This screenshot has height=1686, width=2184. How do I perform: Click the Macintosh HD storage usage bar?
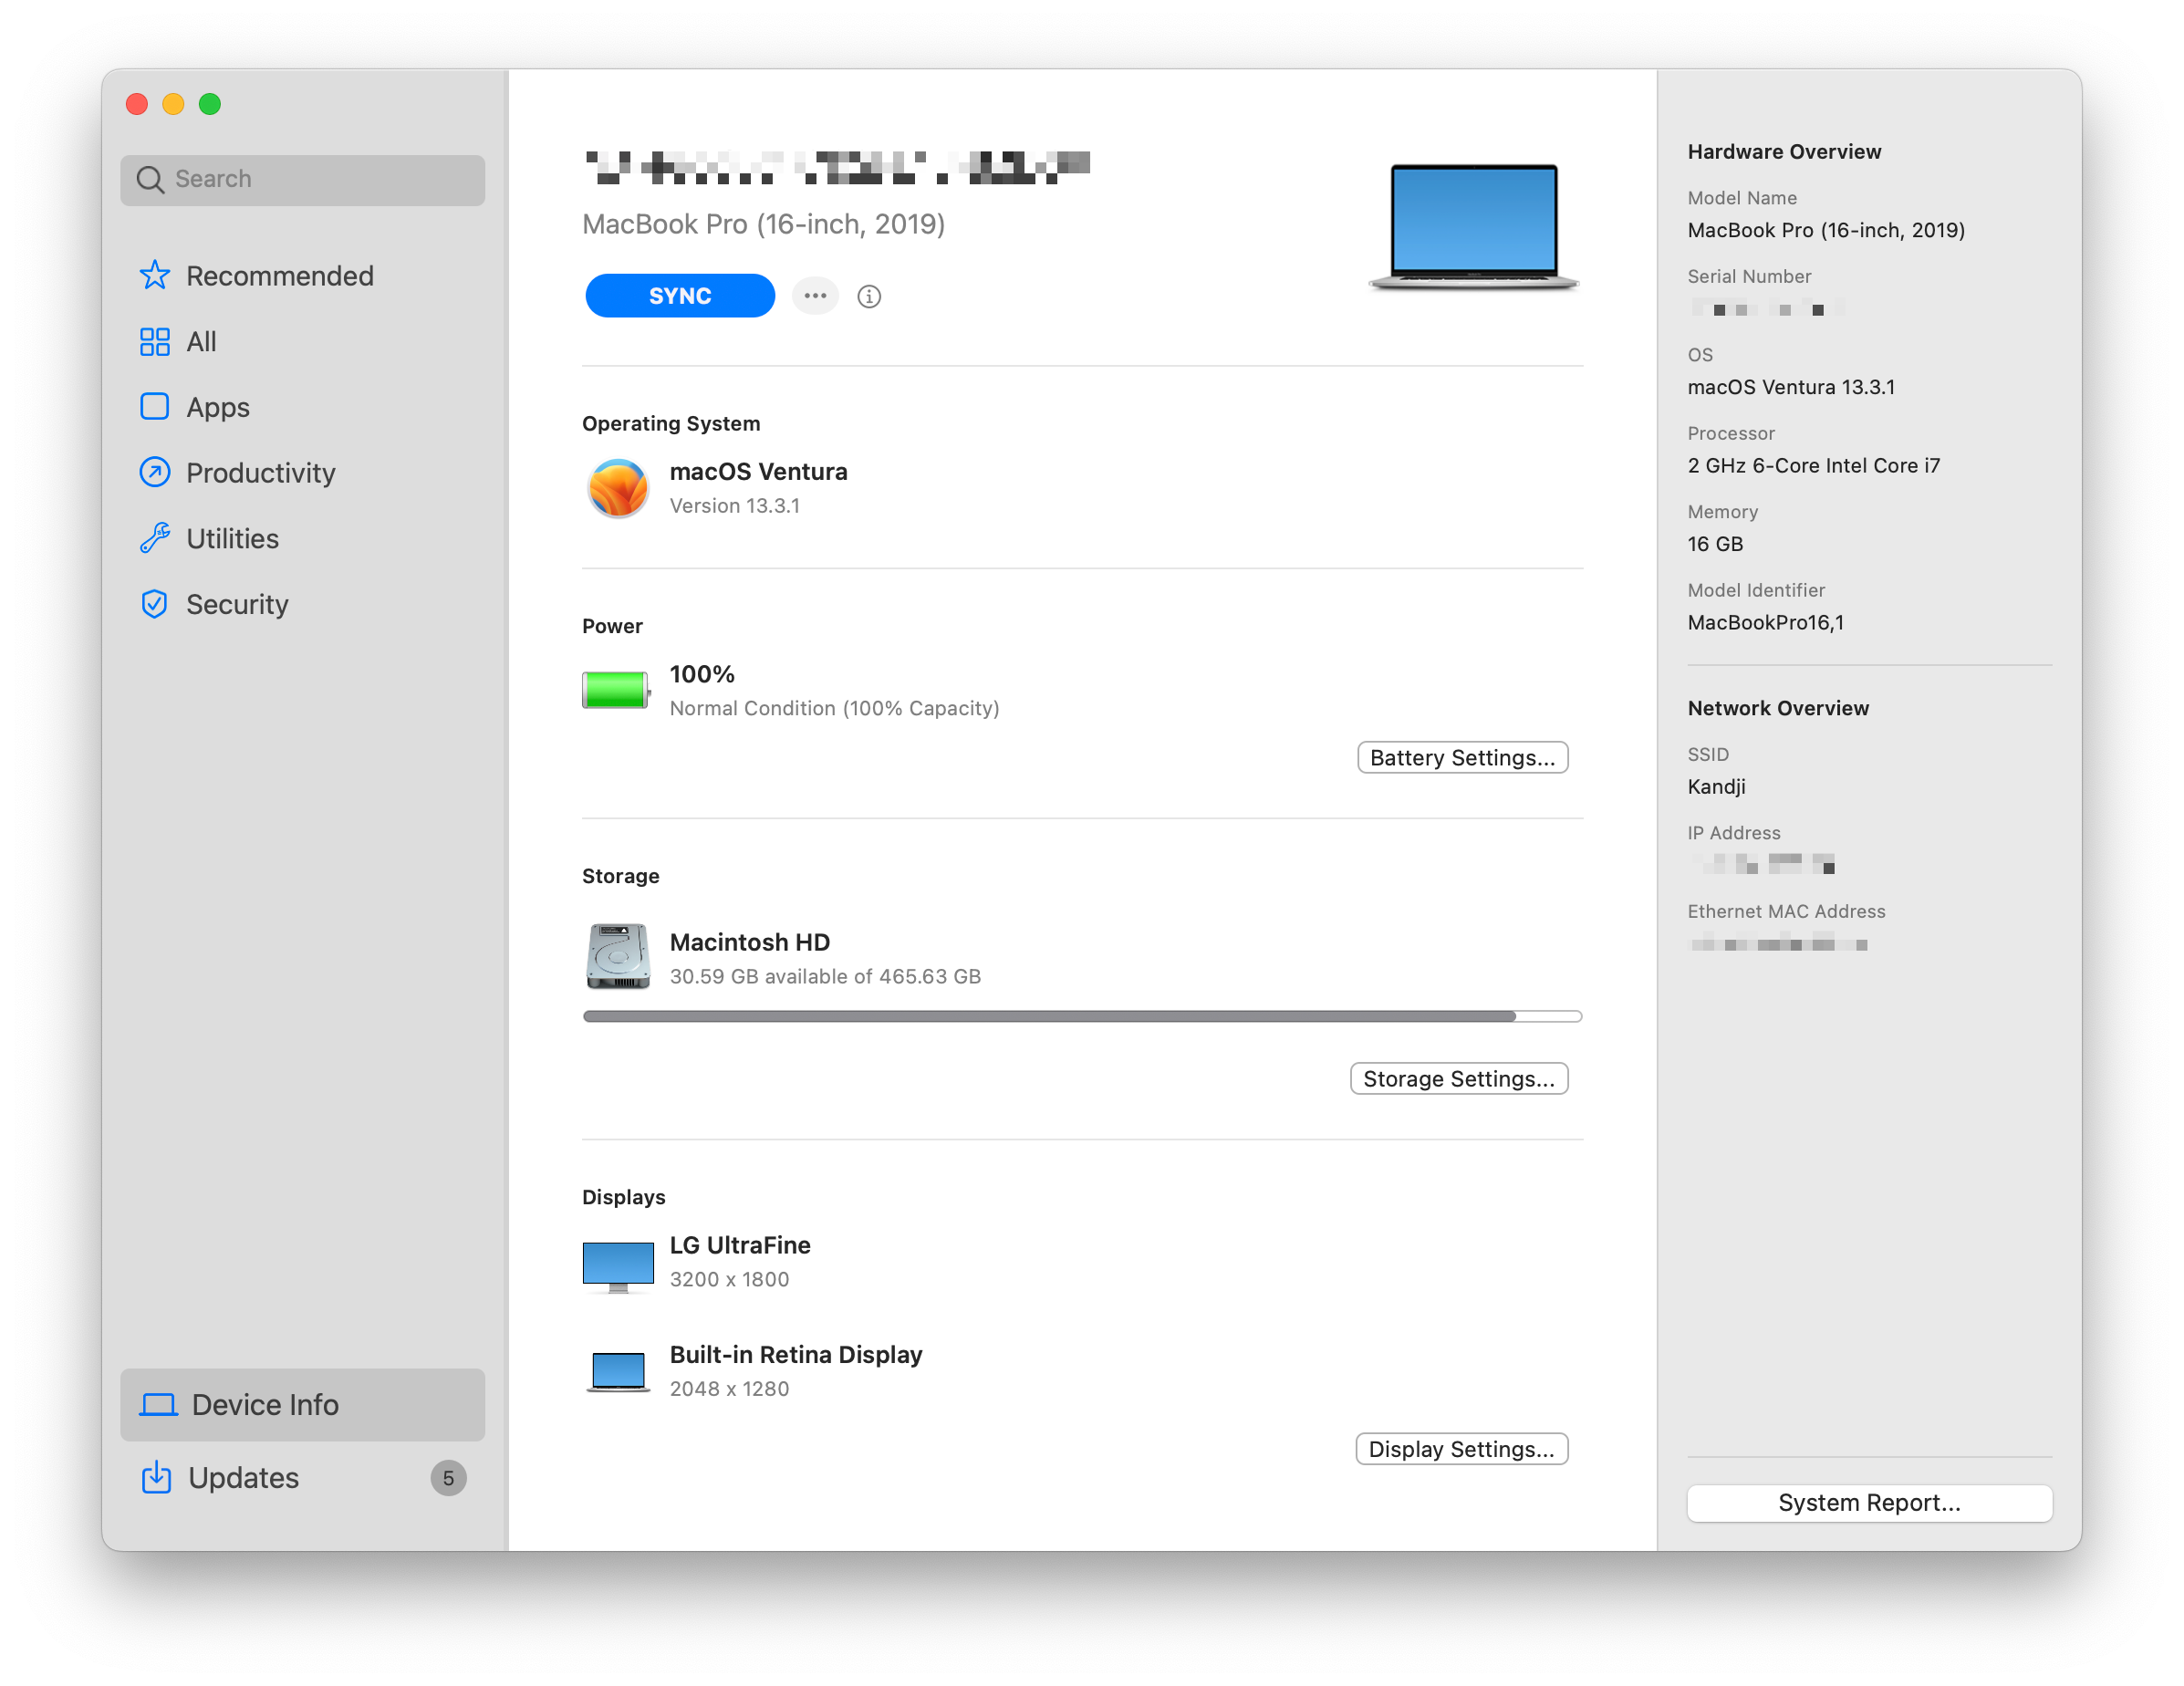pyautogui.click(x=1081, y=1016)
